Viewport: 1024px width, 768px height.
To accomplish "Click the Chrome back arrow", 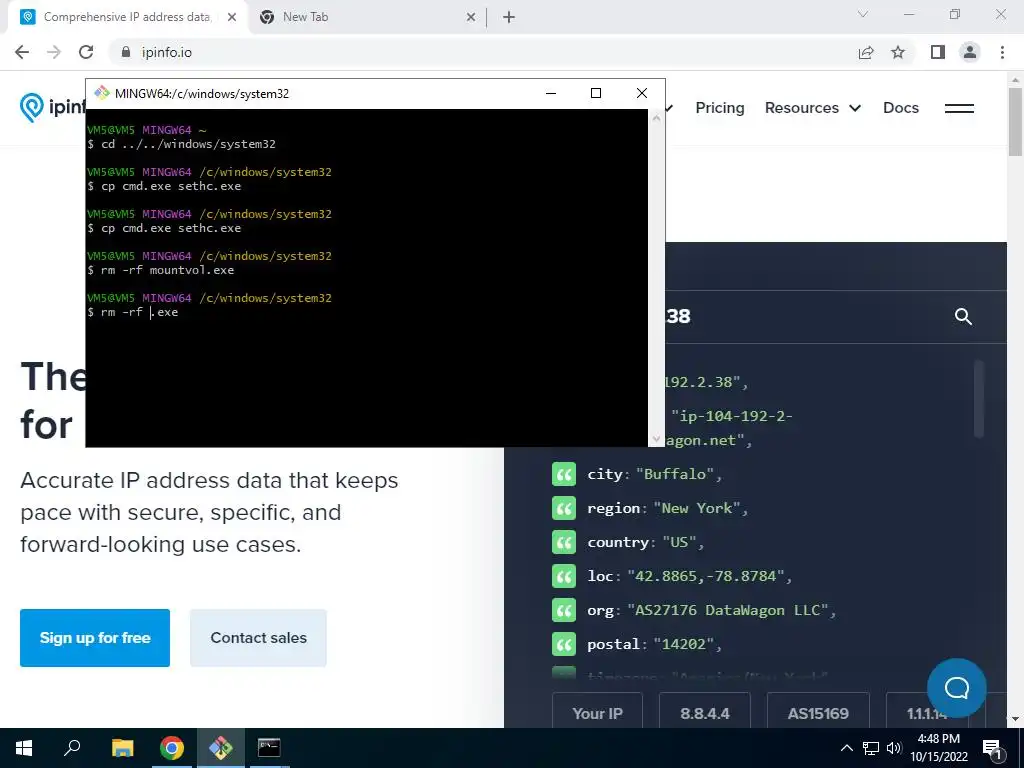I will [22, 52].
